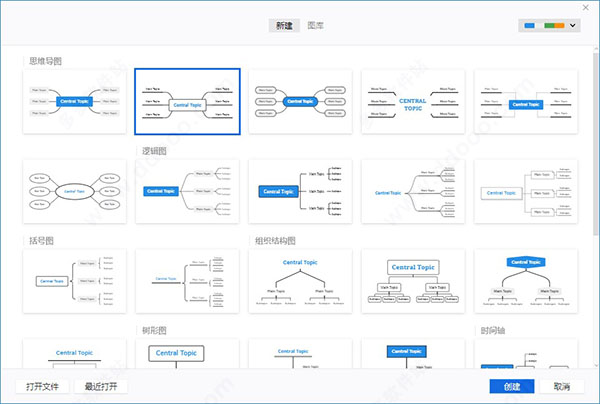The image size is (600, 404).
Task: Expand the color theme dropdown arrow
Action: pyautogui.click(x=572, y=26)
